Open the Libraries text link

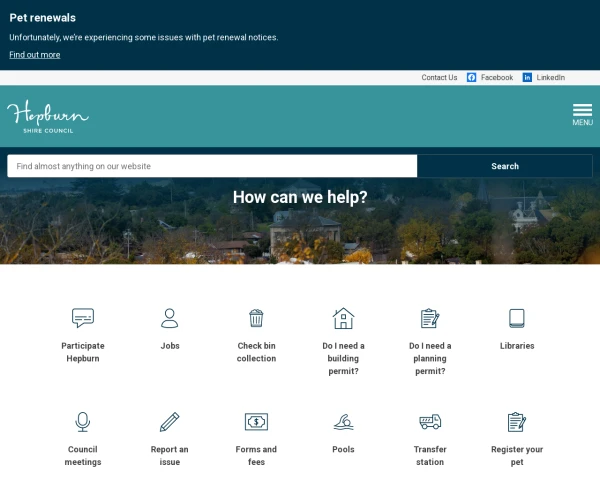tap(517, 346)
